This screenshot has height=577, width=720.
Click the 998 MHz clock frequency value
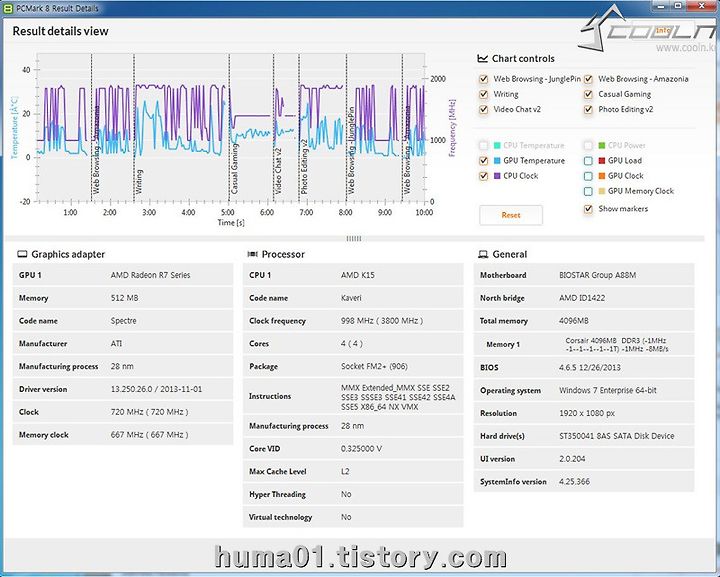tap(382, 321)
